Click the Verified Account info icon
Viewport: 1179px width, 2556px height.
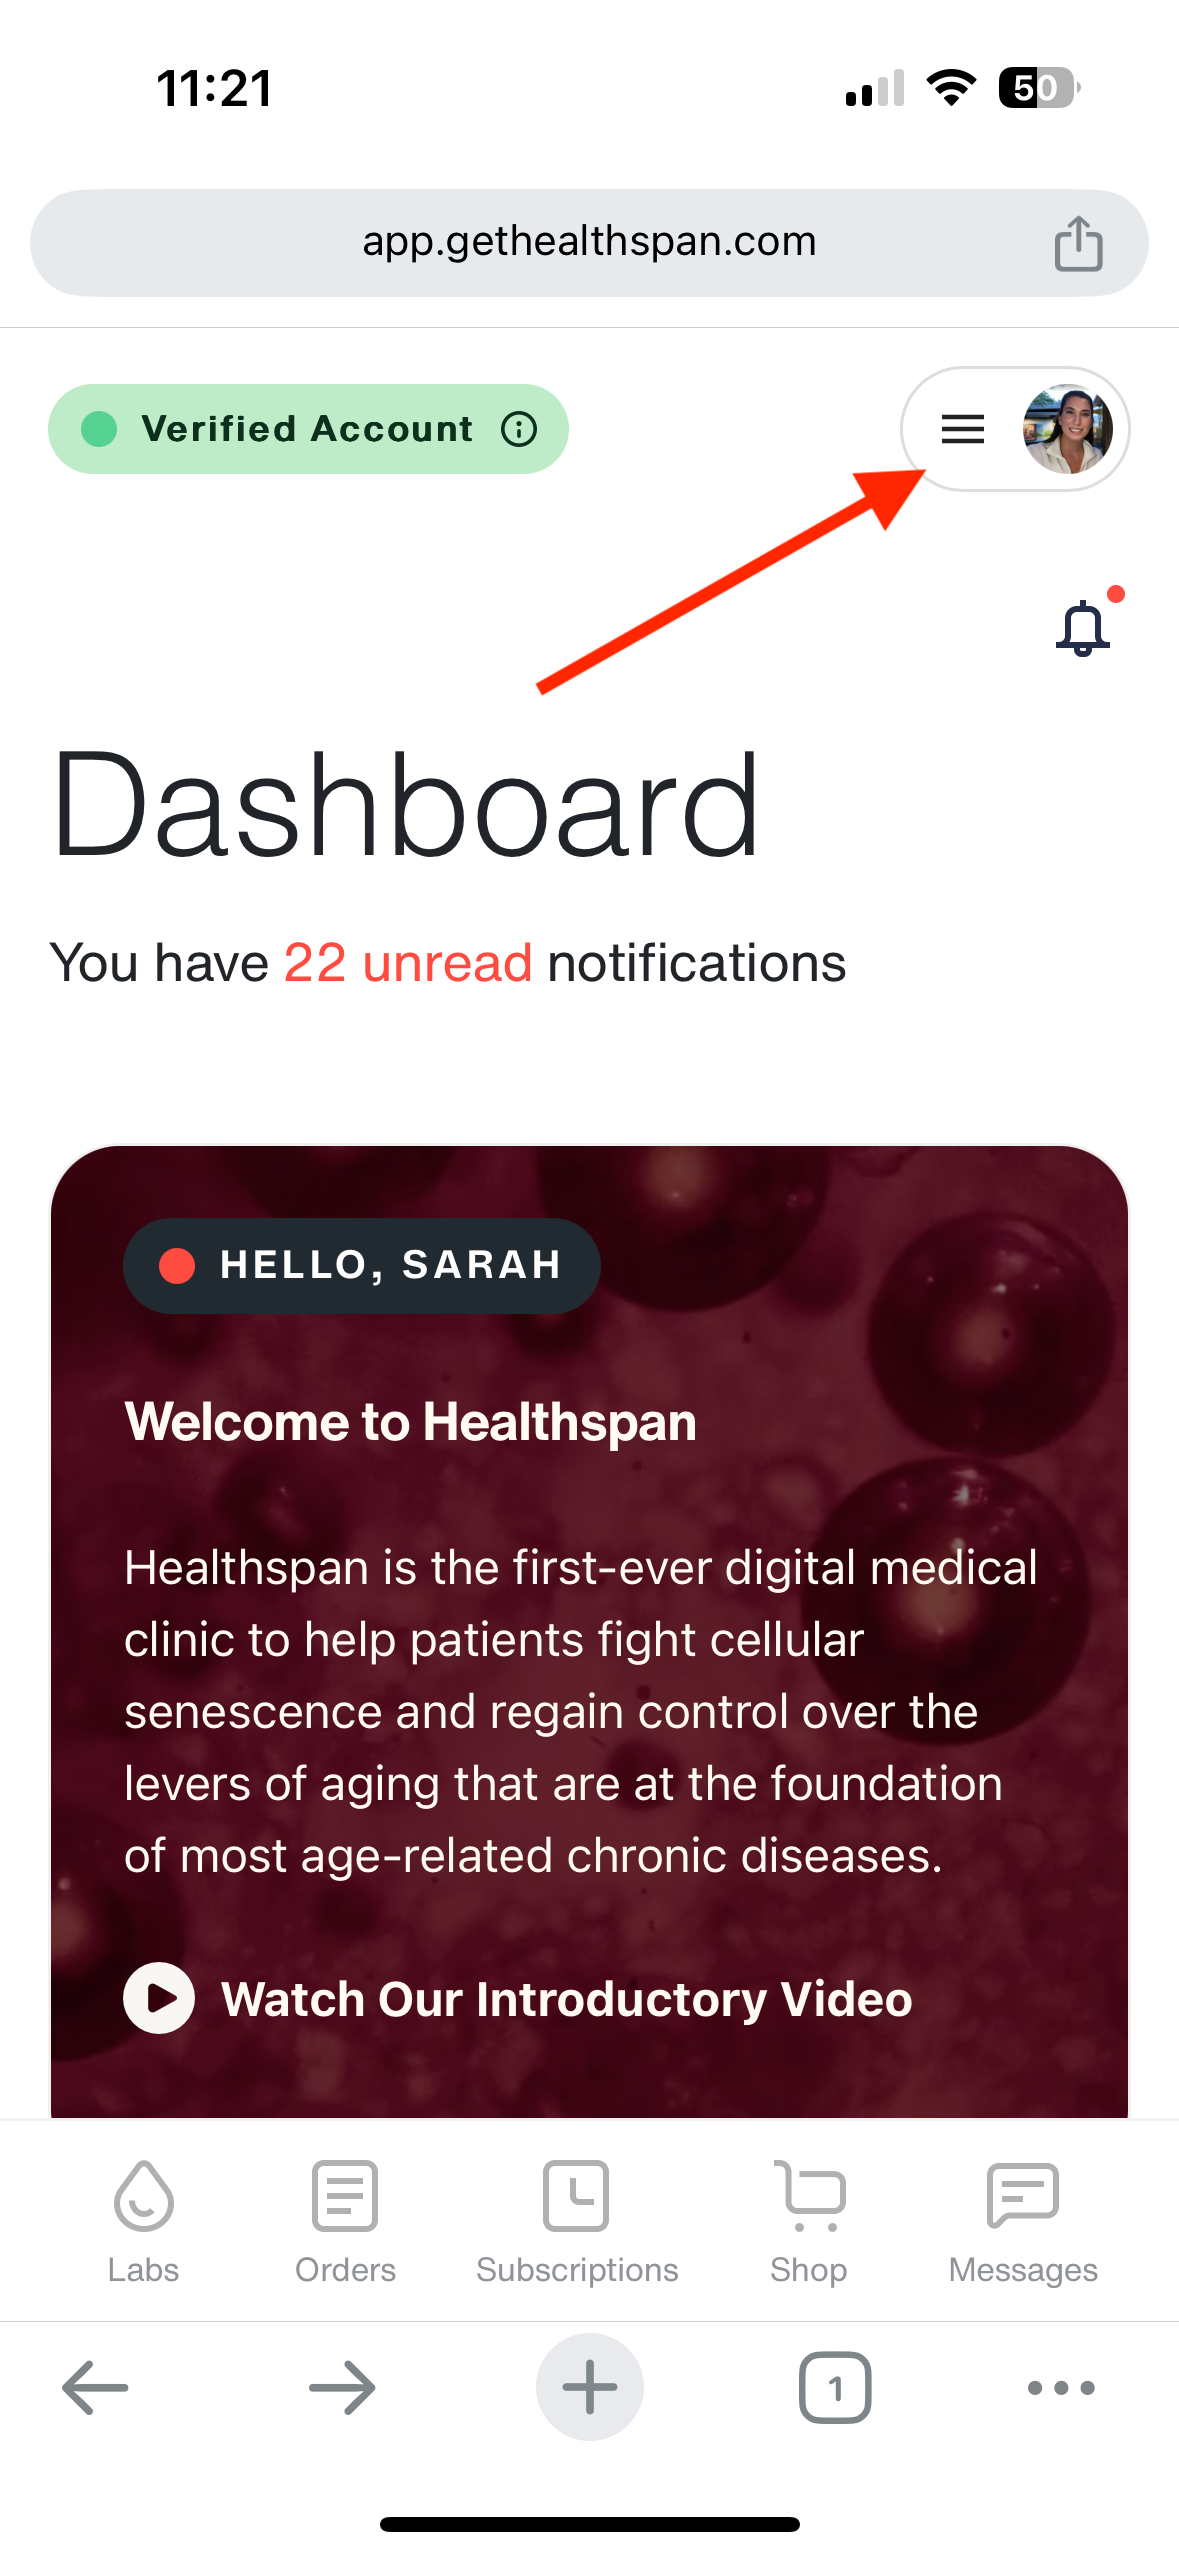pos(519,429)
